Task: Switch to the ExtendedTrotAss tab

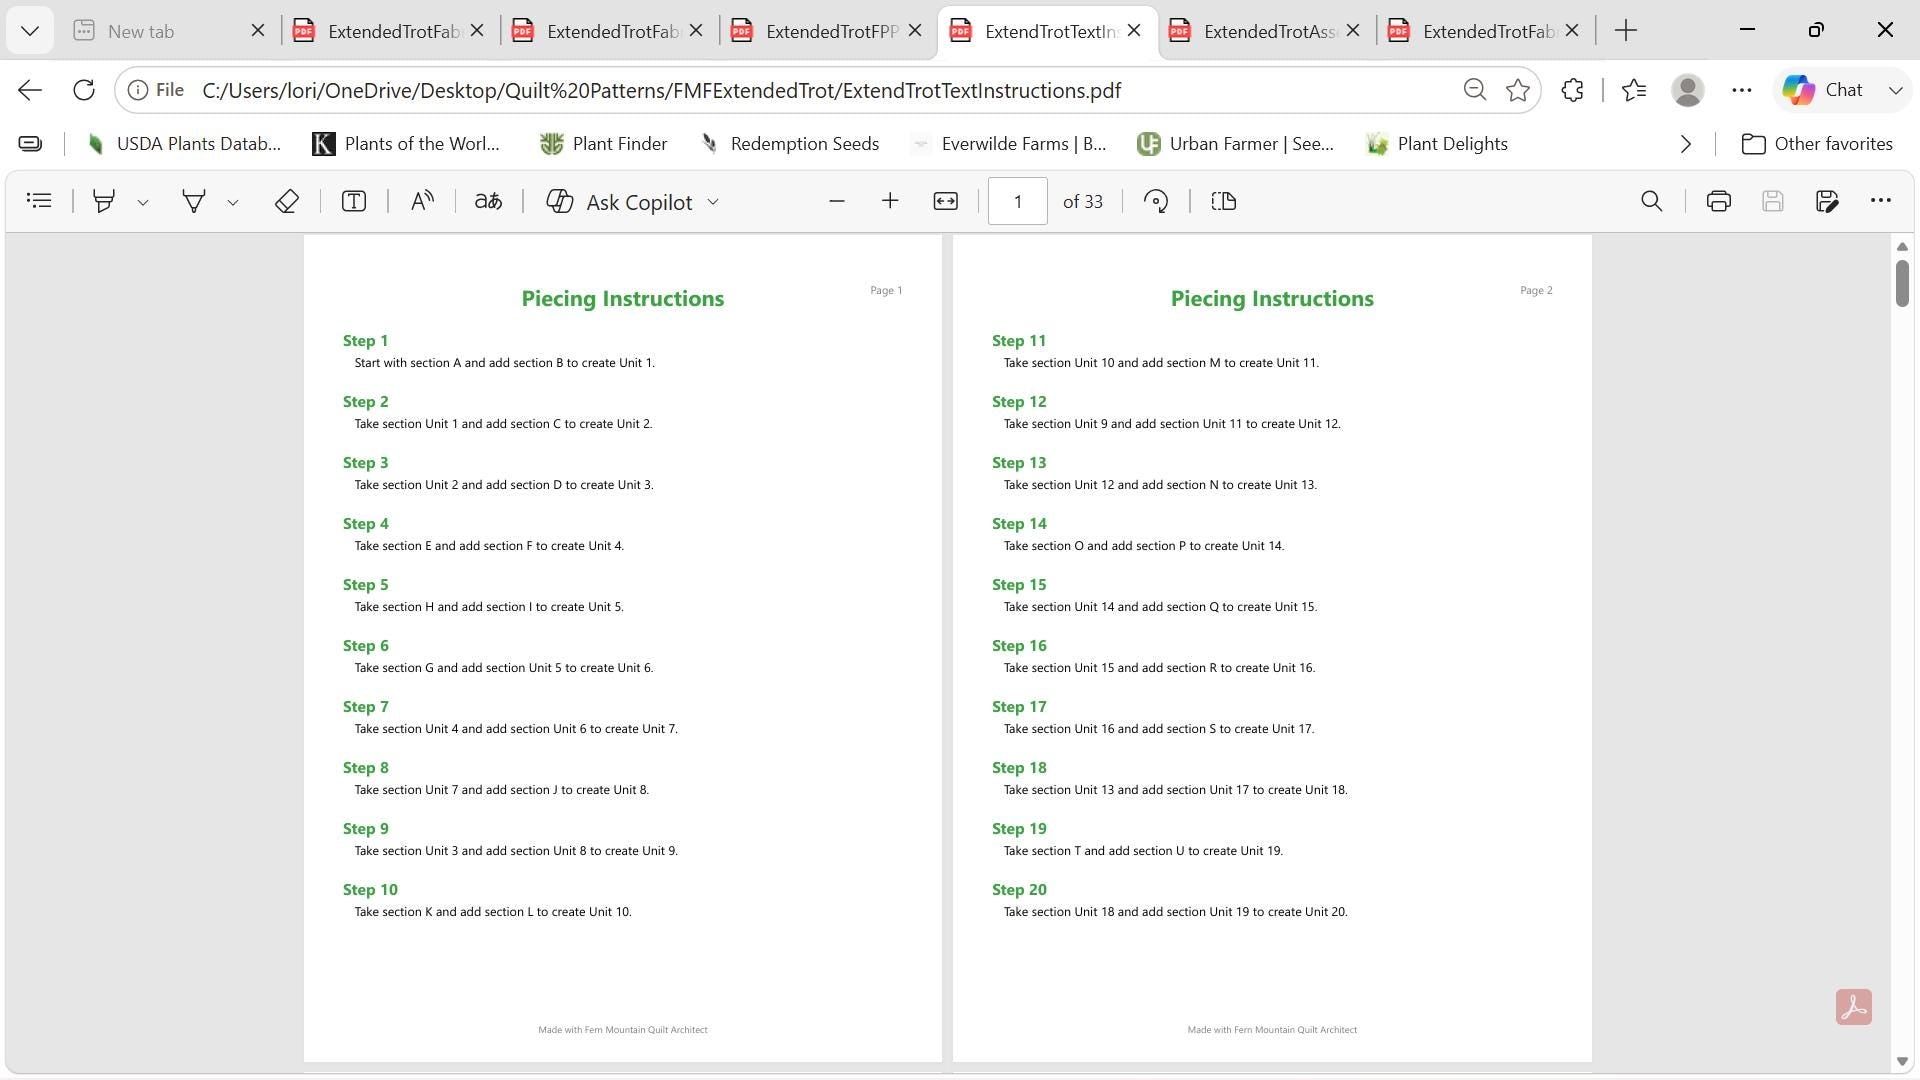Action: click(1266, 31)
